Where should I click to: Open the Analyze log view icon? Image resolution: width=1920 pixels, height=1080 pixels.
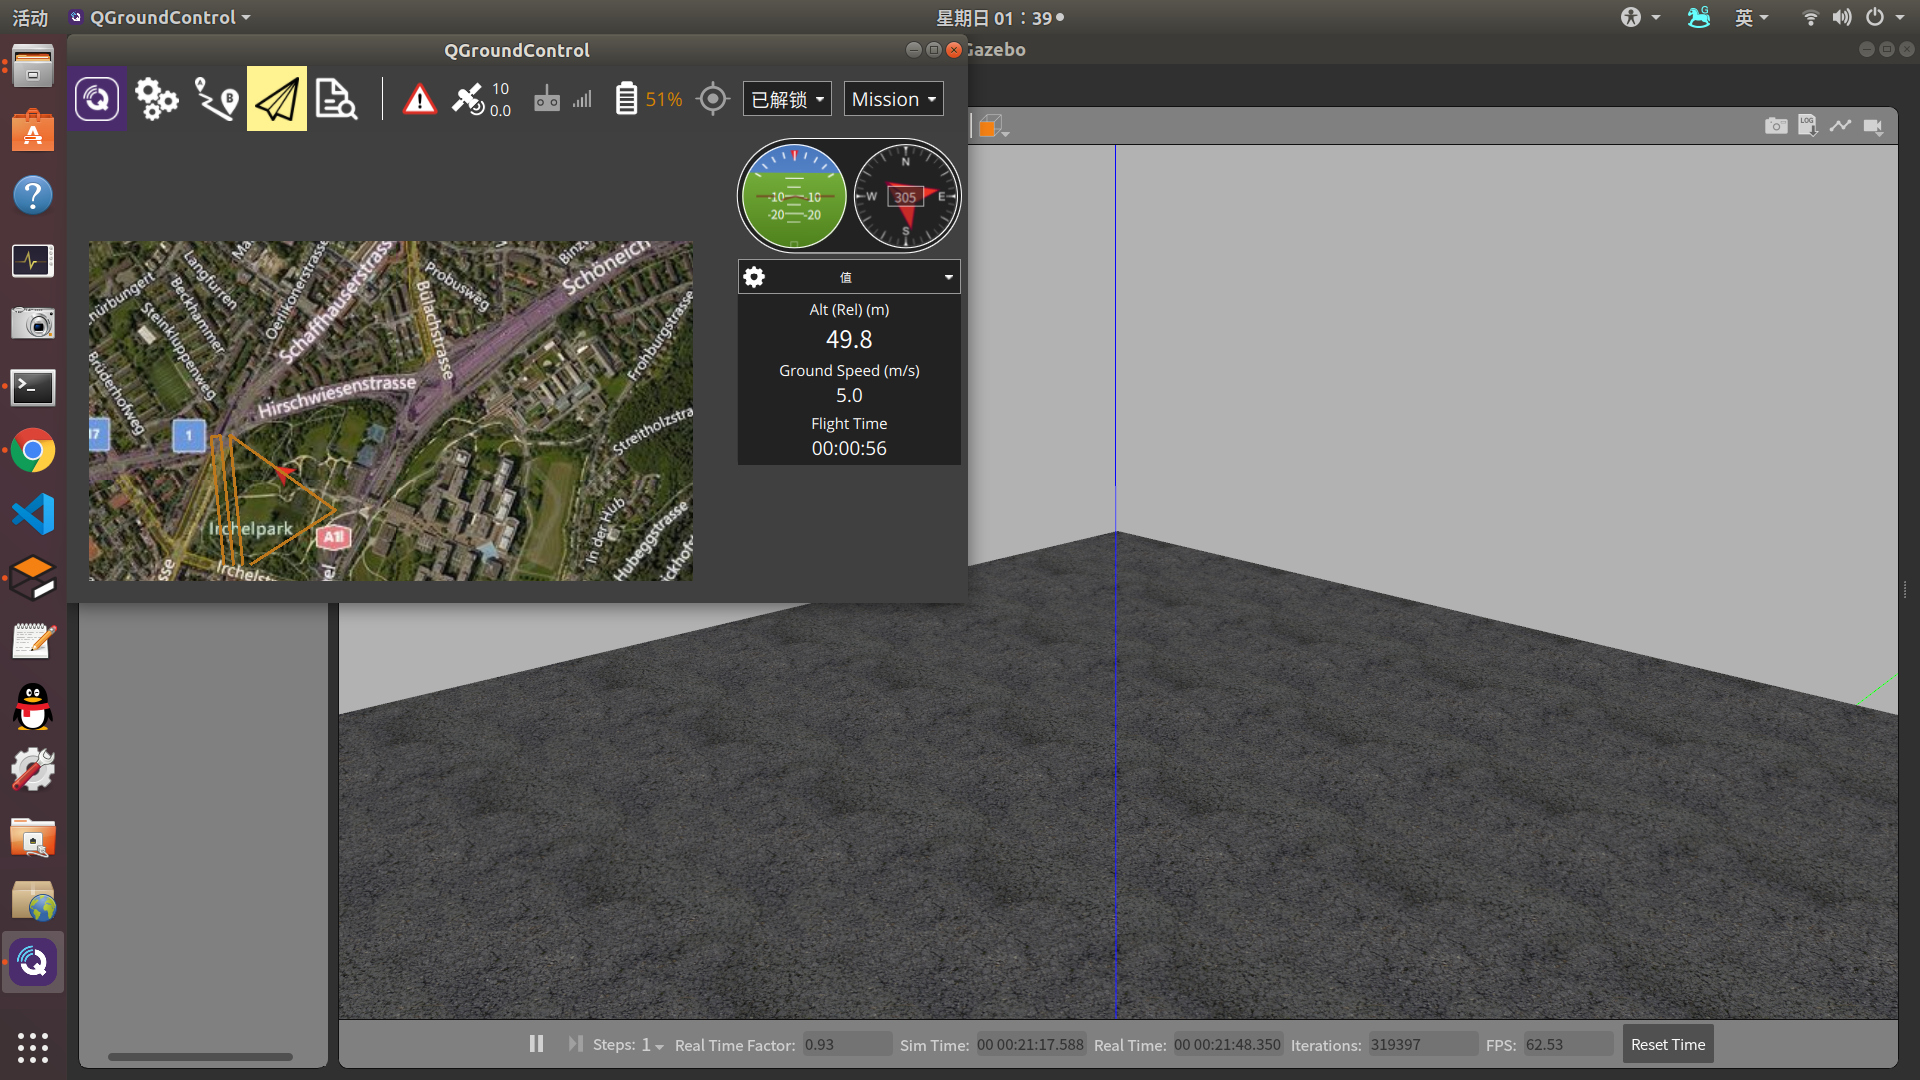click(336, 99)
